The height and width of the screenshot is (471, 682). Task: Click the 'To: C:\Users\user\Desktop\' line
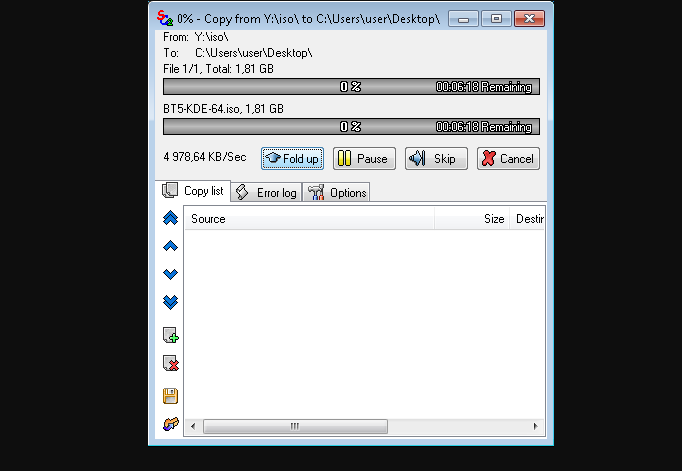point(238,53)
